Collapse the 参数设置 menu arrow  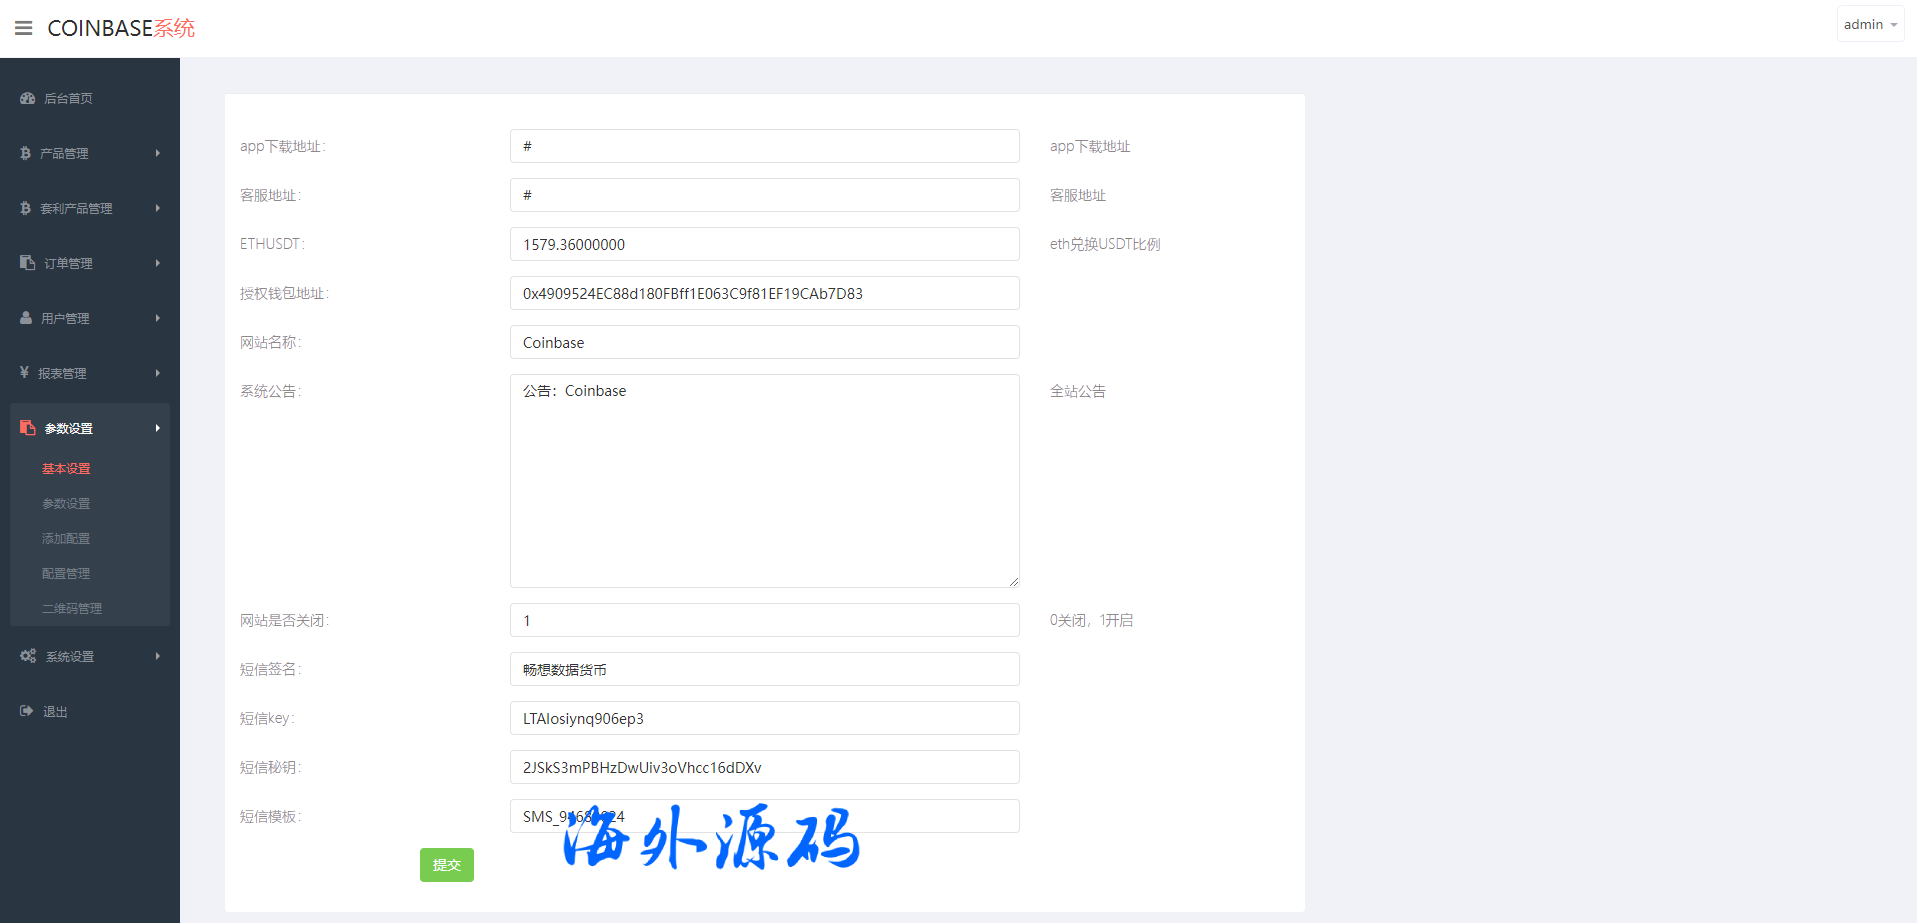[158, 428]
